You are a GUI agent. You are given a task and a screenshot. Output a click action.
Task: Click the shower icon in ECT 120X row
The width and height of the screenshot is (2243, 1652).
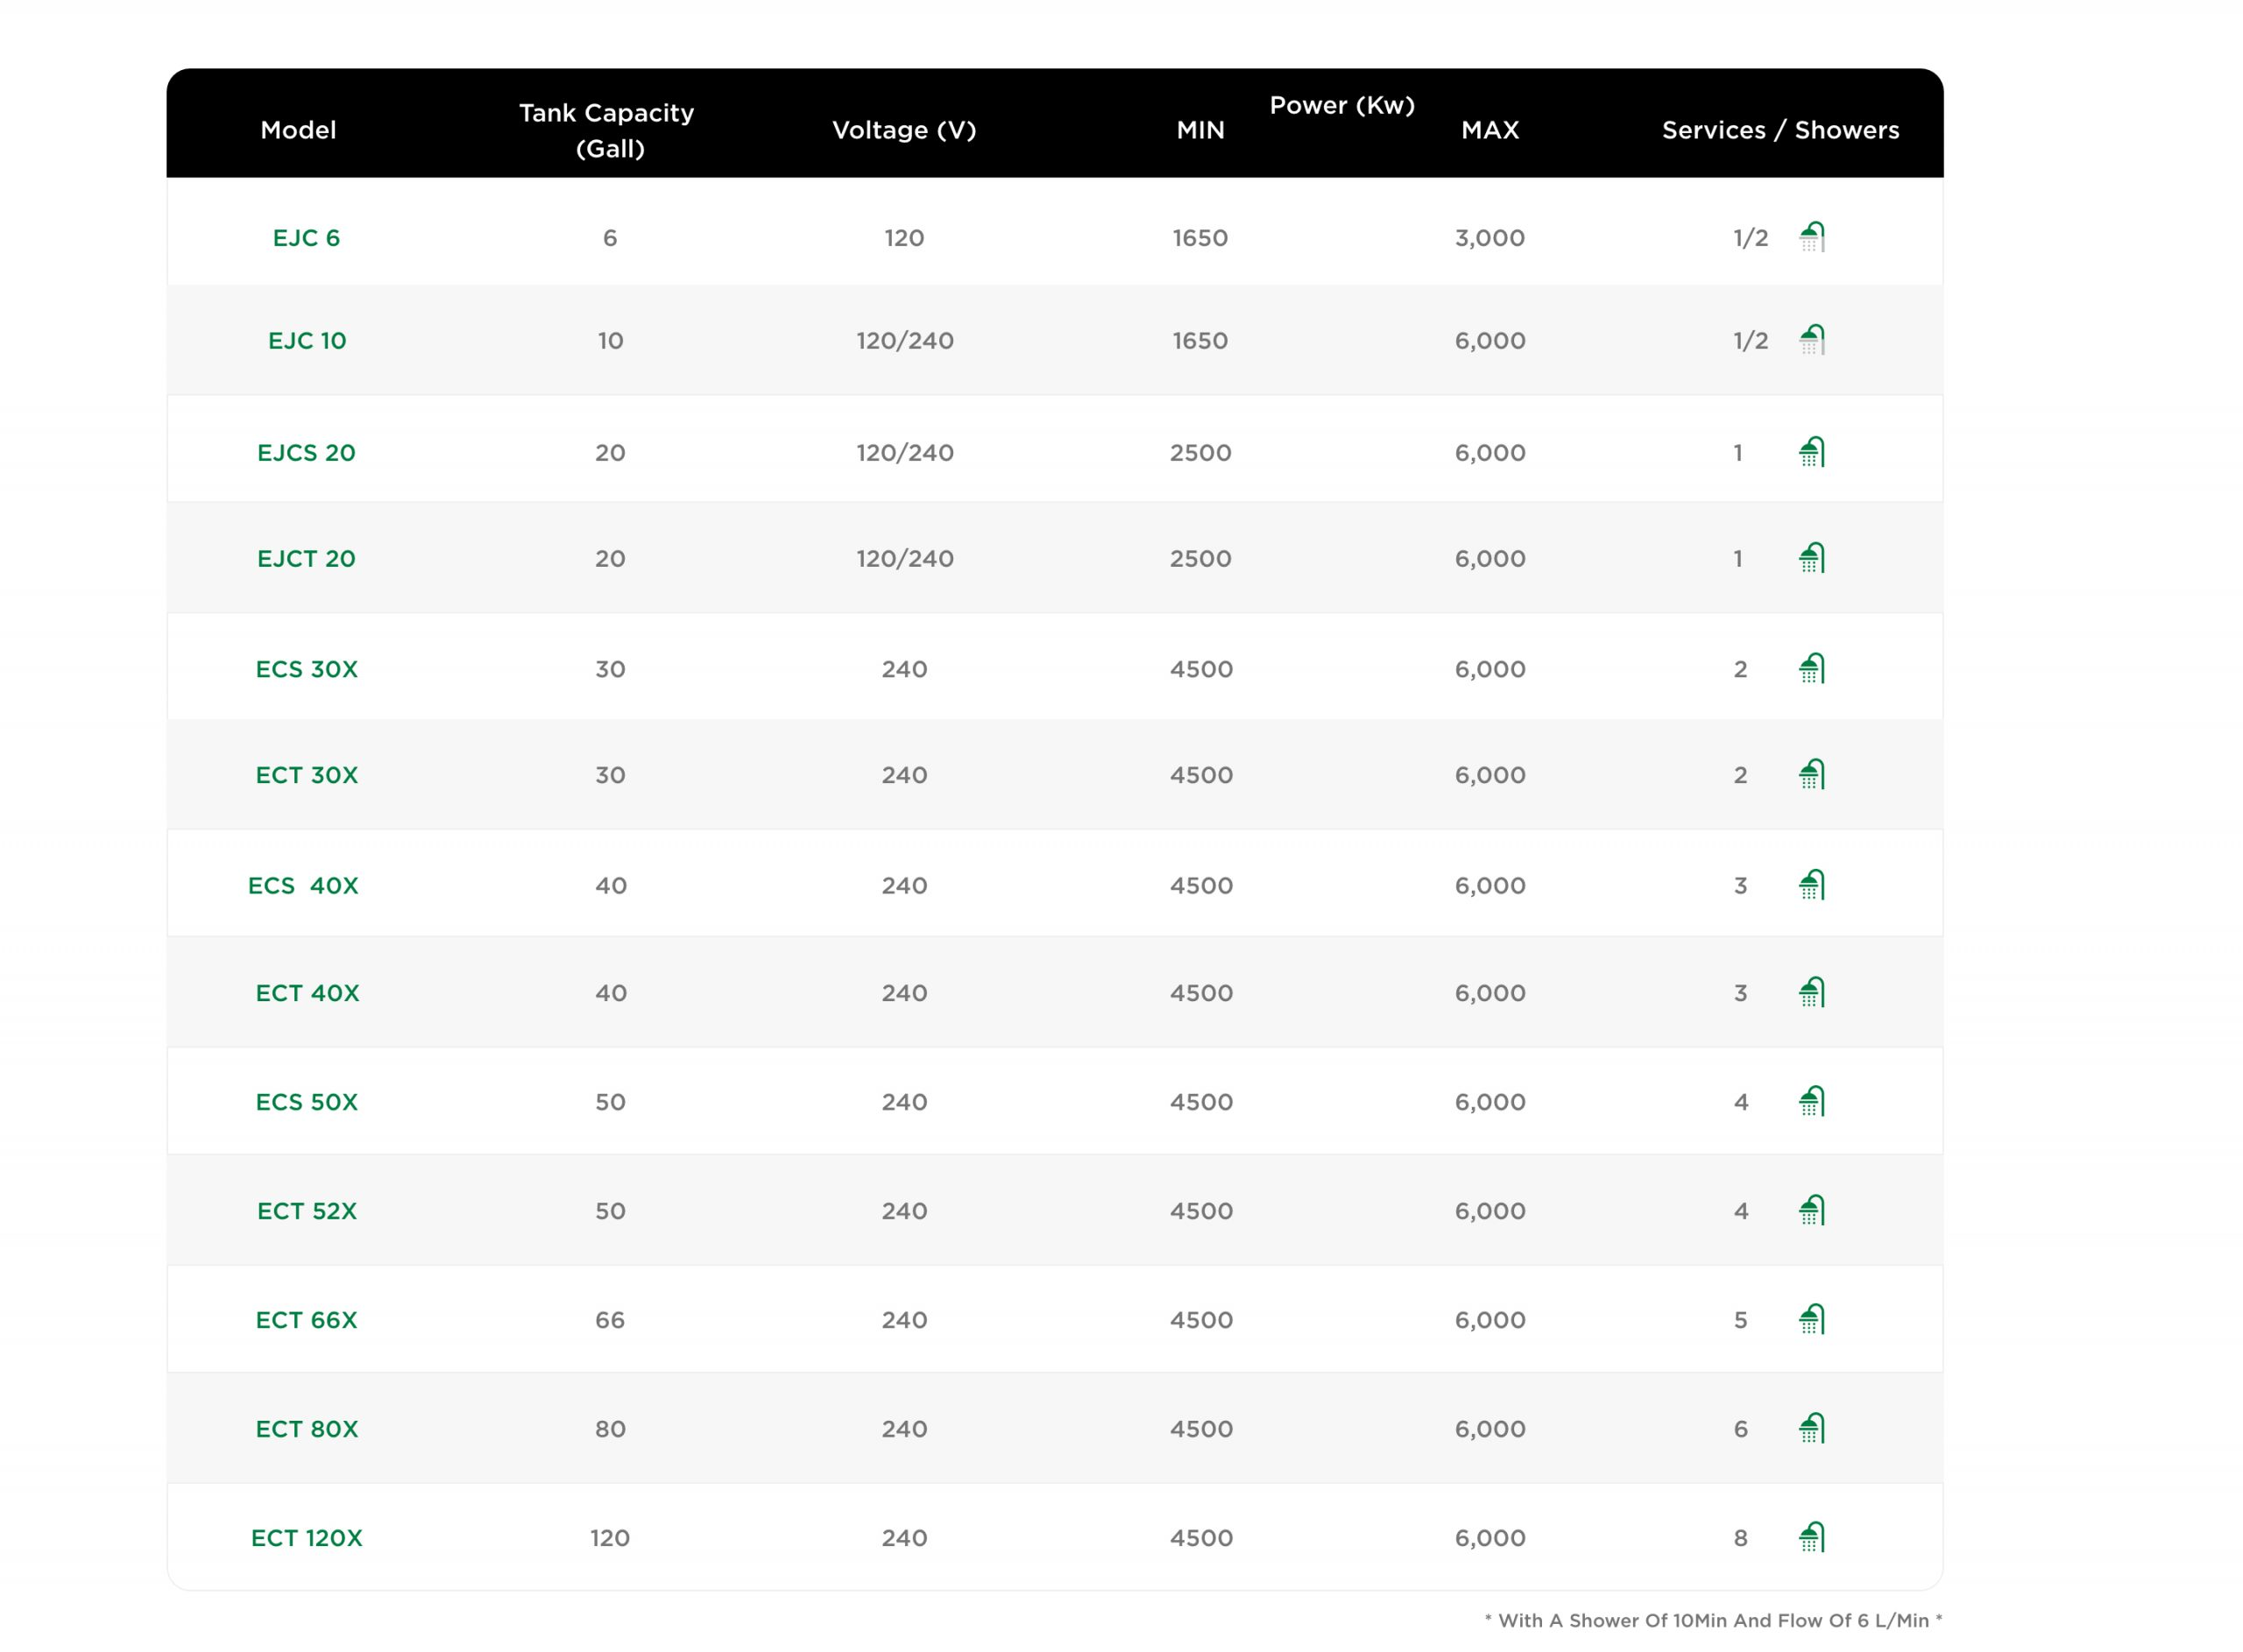[x=1812, y=1537]
